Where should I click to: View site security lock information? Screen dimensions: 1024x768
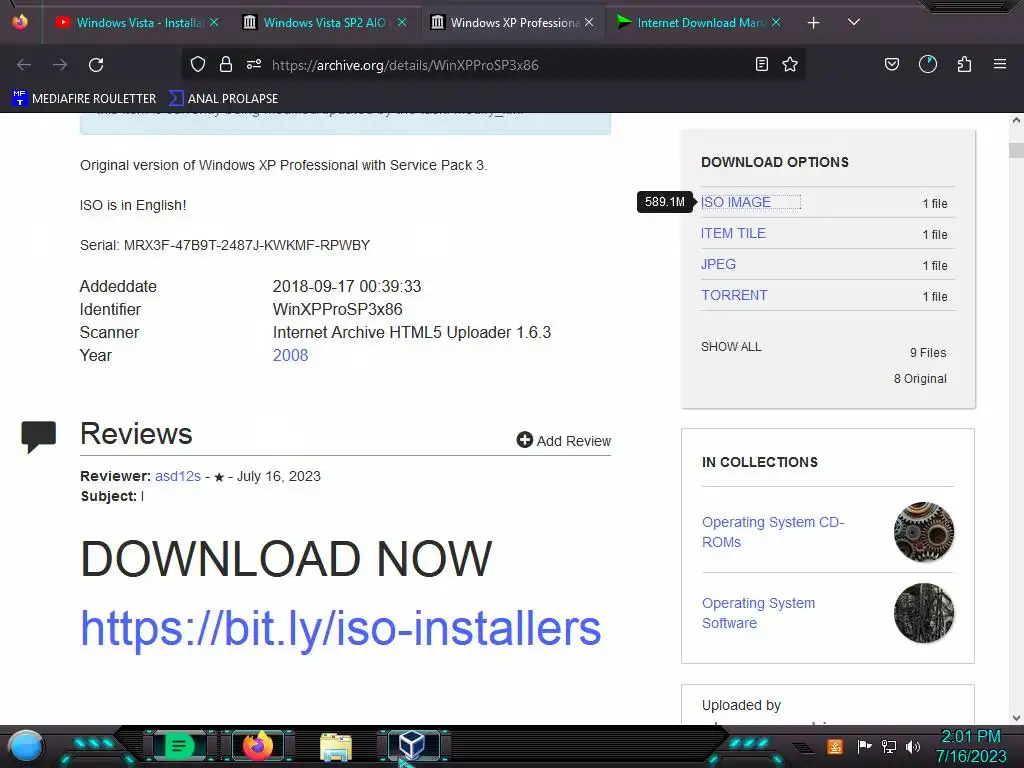pyautogui.click(x=226, y=64)
